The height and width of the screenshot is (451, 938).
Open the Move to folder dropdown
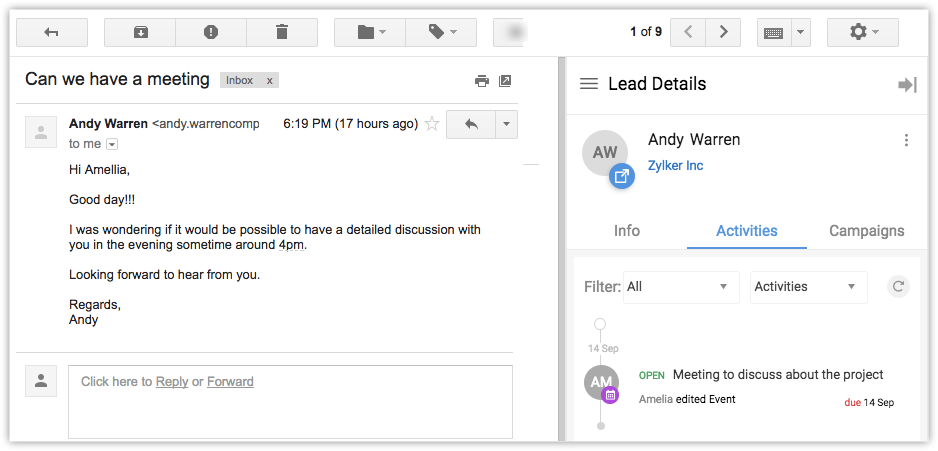(x=370, y=32)
